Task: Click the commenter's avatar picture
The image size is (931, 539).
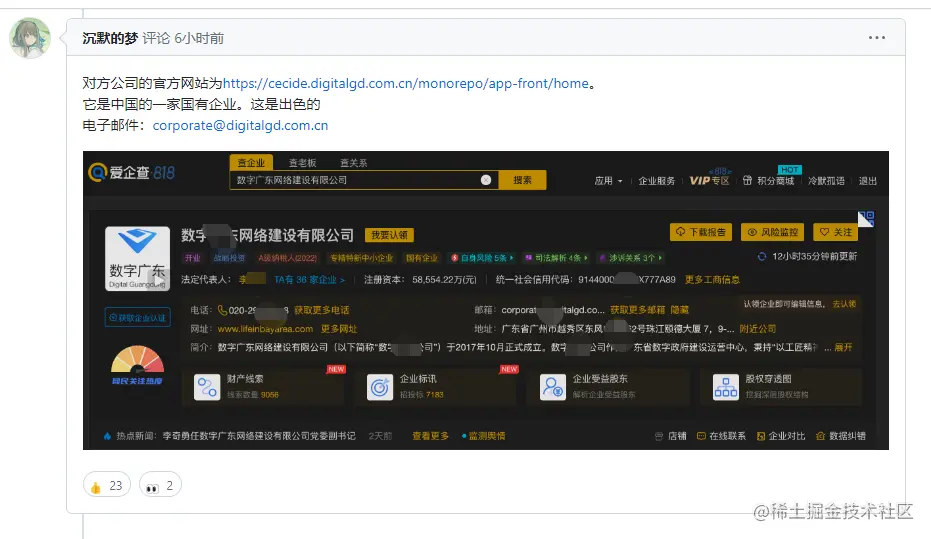Action: pyautogui.click(x=30, y=38)
